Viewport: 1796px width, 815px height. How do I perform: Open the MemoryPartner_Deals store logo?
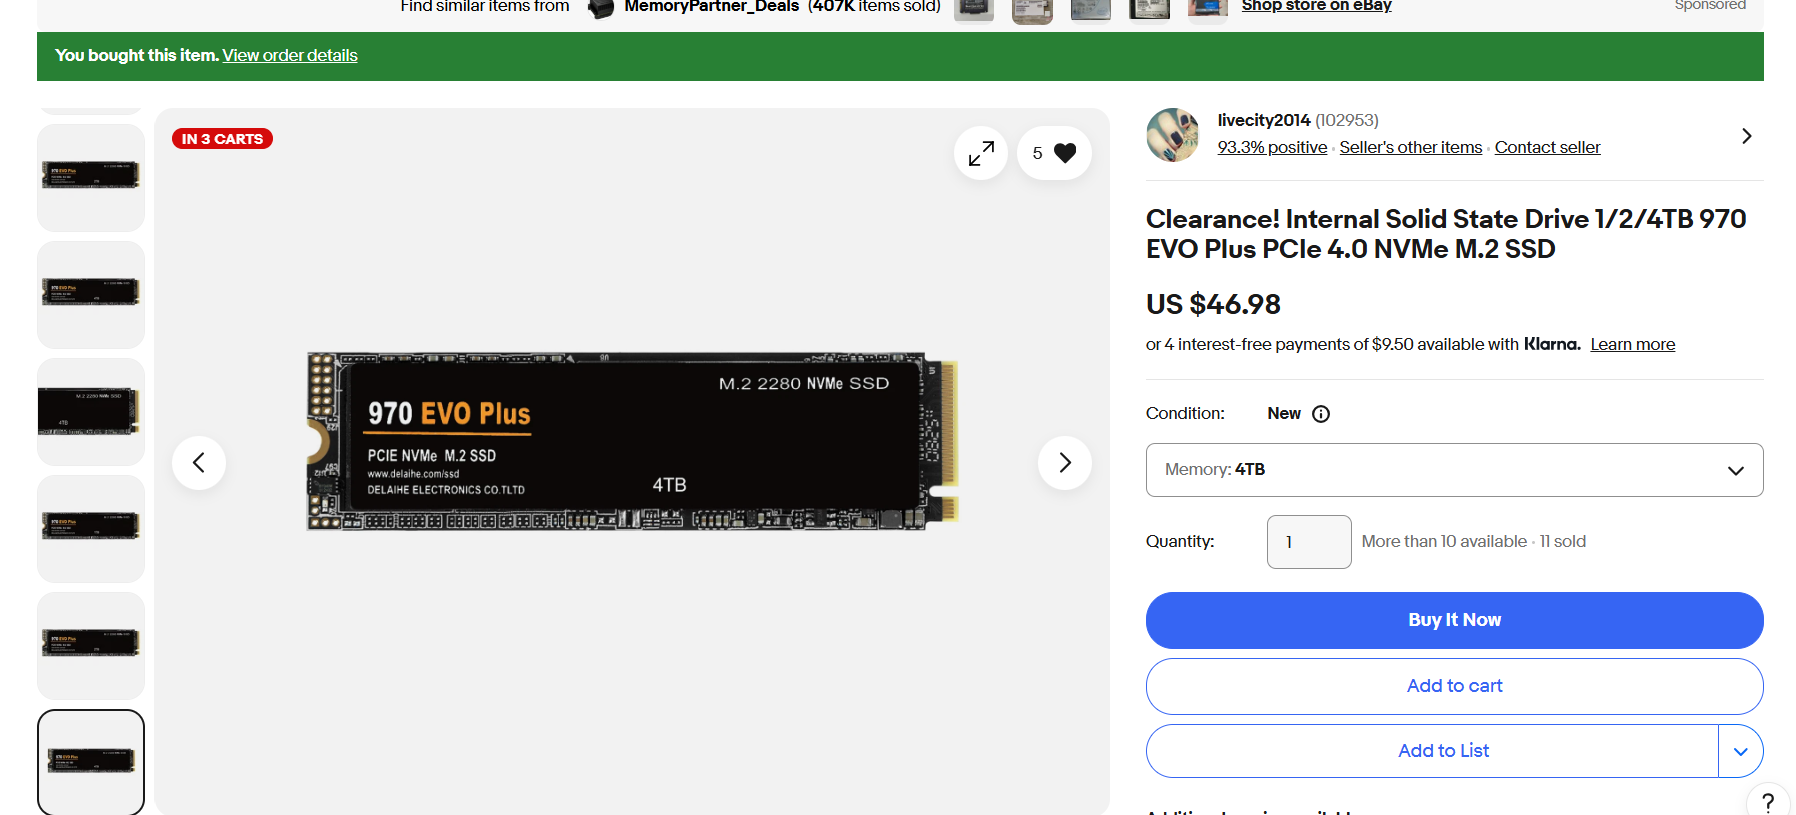600,8
